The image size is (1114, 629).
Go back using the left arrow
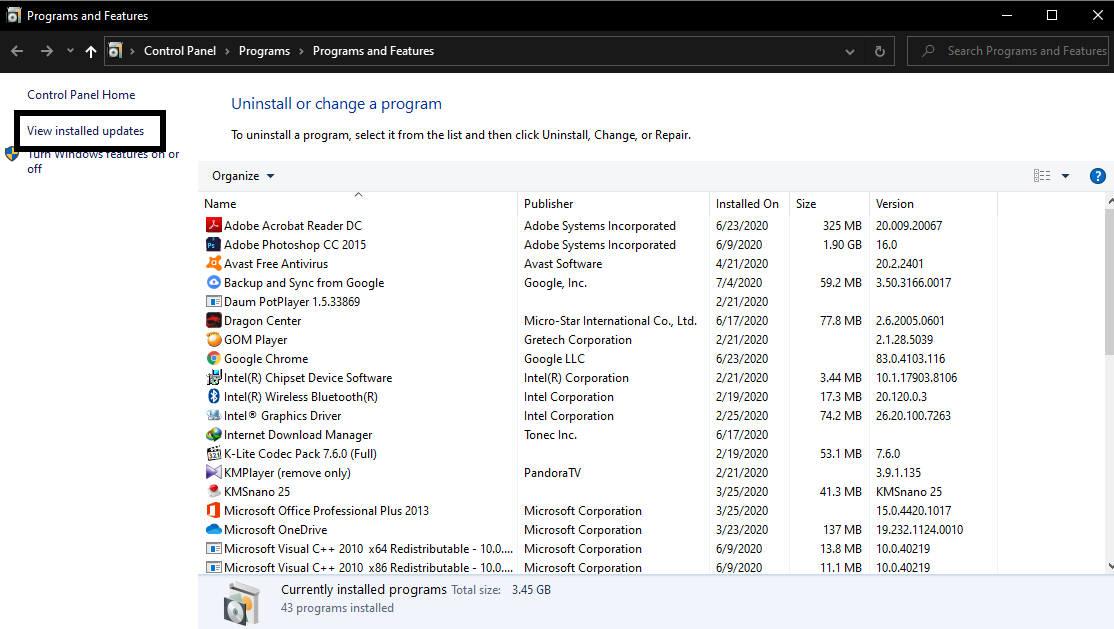[17, 51]
